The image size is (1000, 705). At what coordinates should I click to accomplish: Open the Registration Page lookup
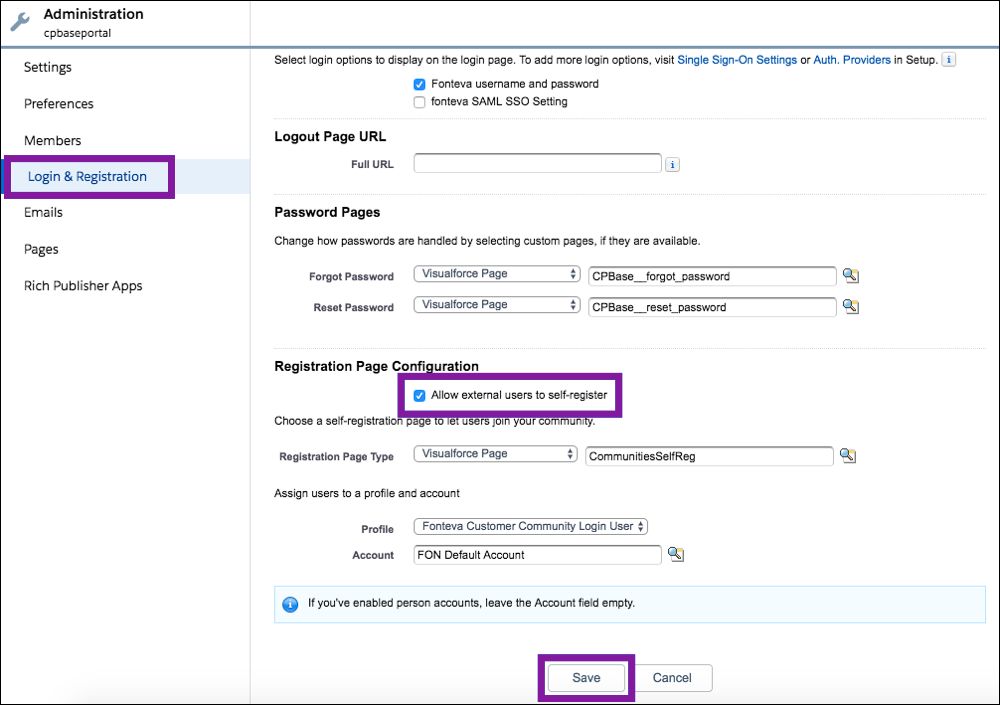pos(847,456)
